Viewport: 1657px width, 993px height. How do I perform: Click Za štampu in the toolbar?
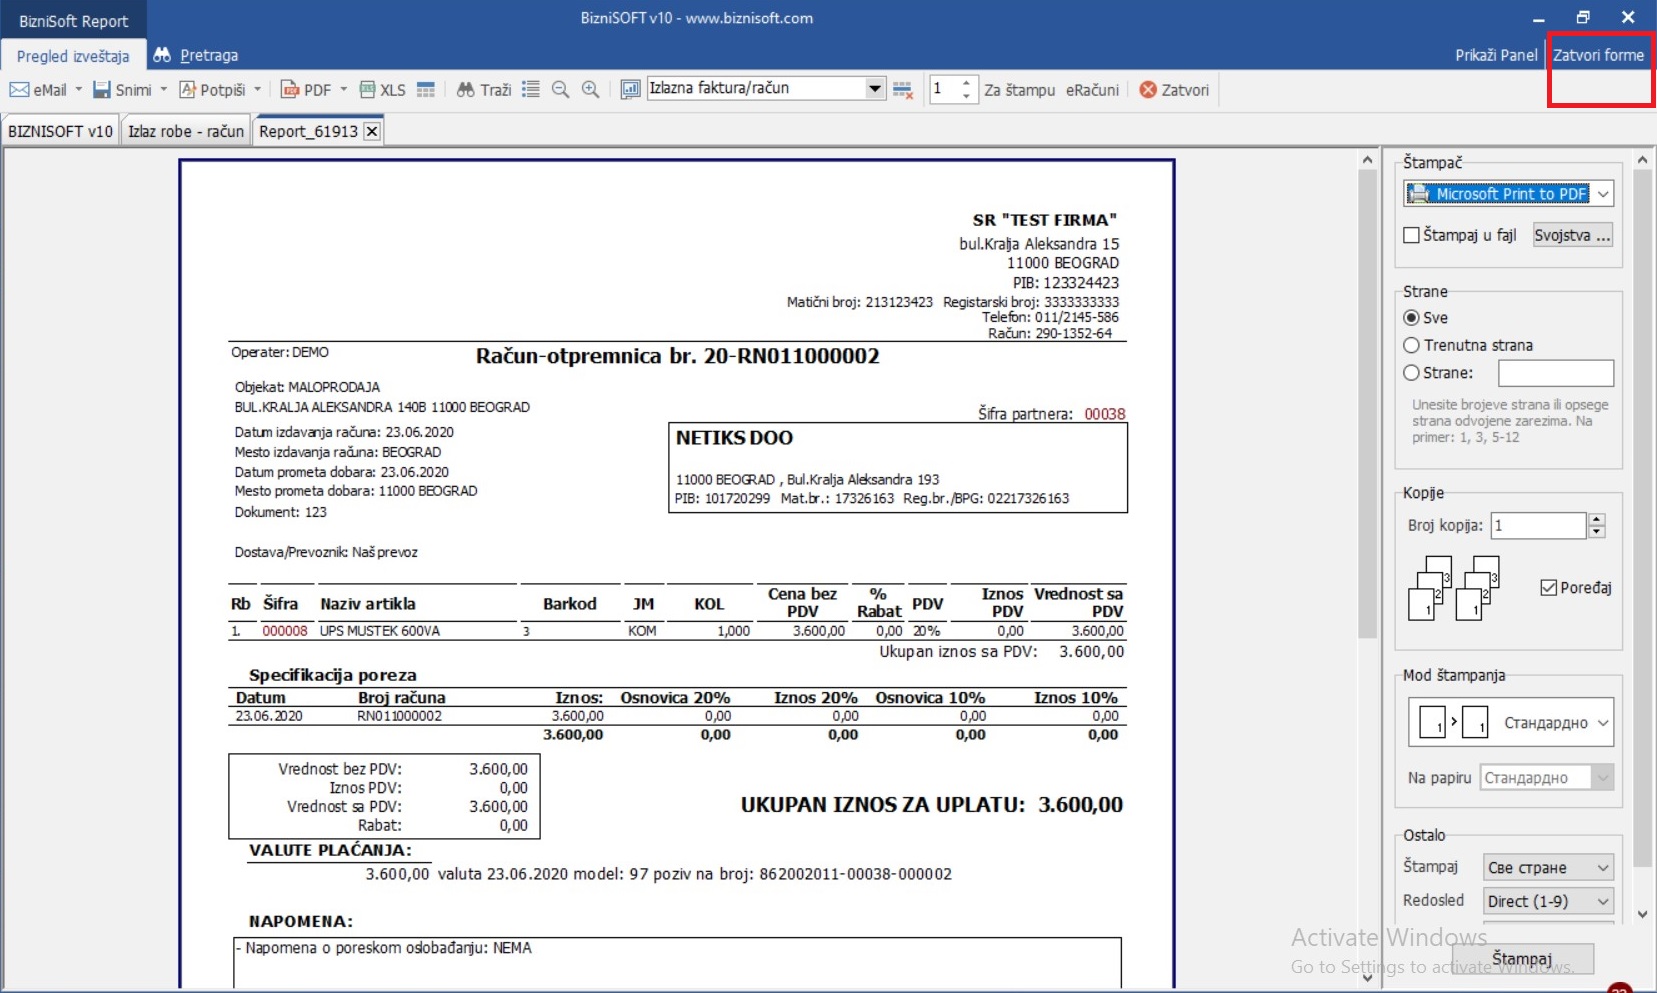pyautogui.click(x=1019, y=90)
